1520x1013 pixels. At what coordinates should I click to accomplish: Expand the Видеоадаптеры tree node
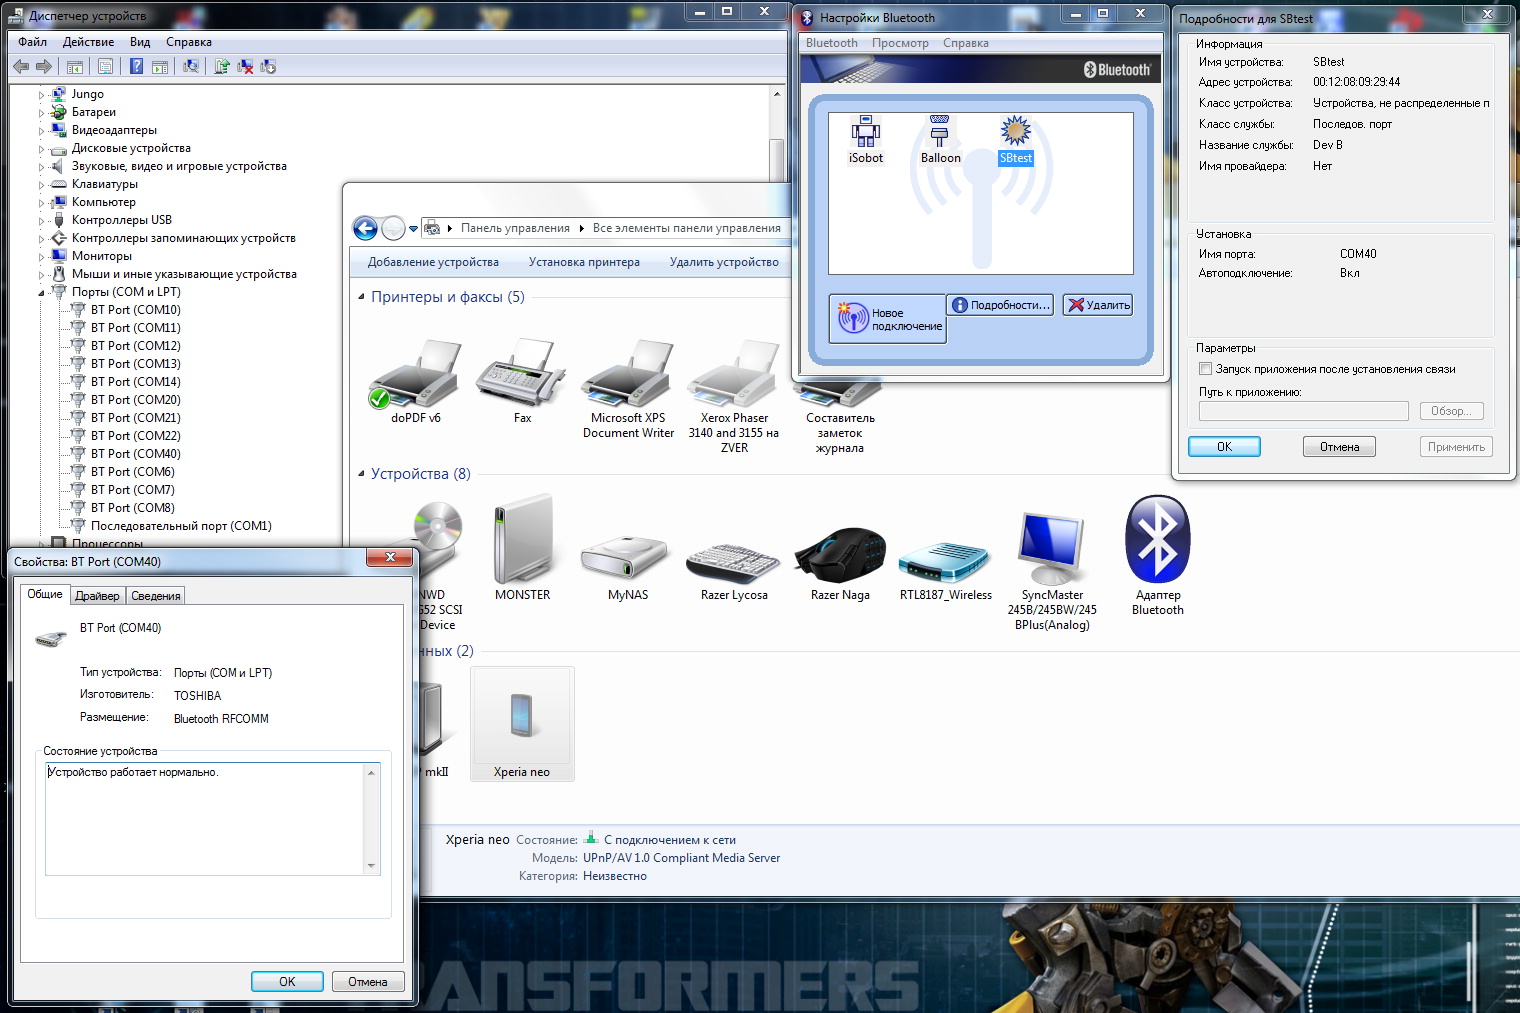coord(42,131)
